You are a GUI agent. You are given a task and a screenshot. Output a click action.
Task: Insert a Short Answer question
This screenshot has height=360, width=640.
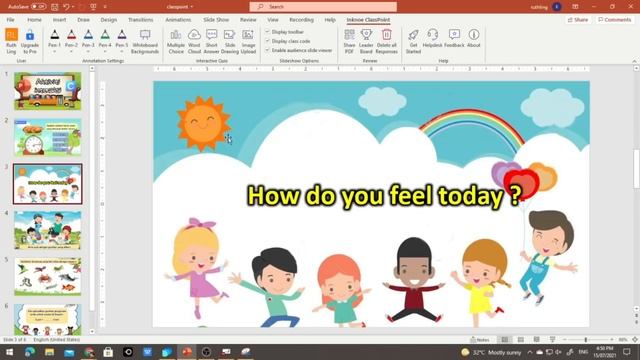(211, 42)
